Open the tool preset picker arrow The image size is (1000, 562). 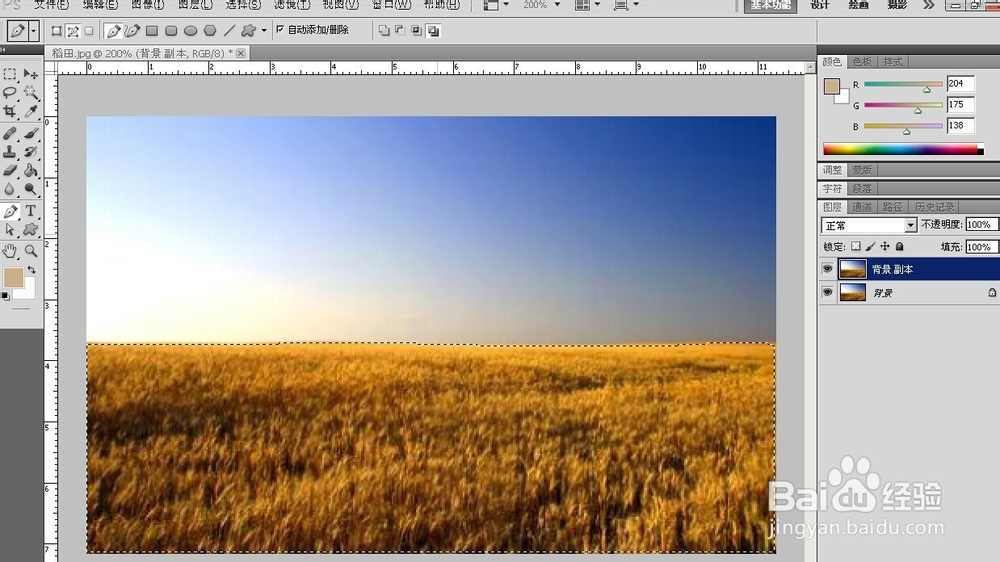(x=34, y=31)
